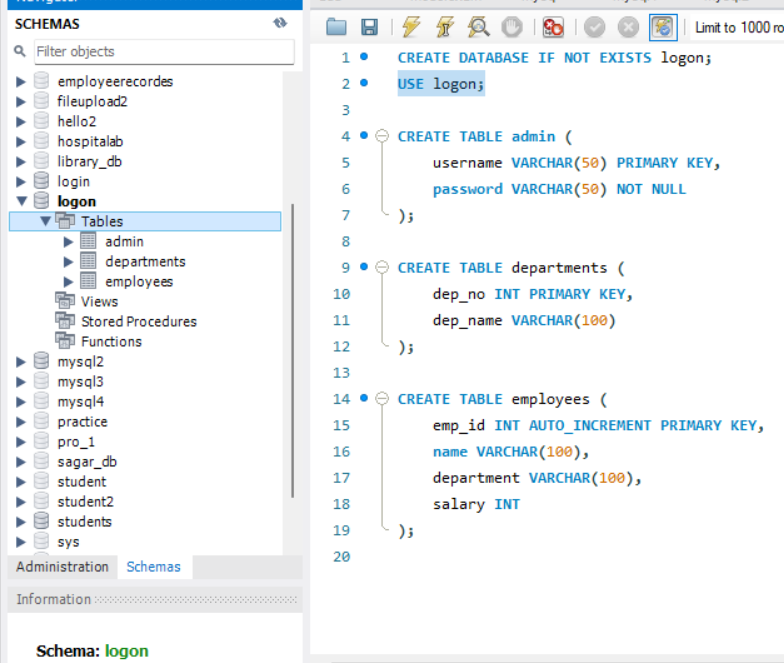Expand the admin table node
Screen dimensions: 784x663
point(68,242)
